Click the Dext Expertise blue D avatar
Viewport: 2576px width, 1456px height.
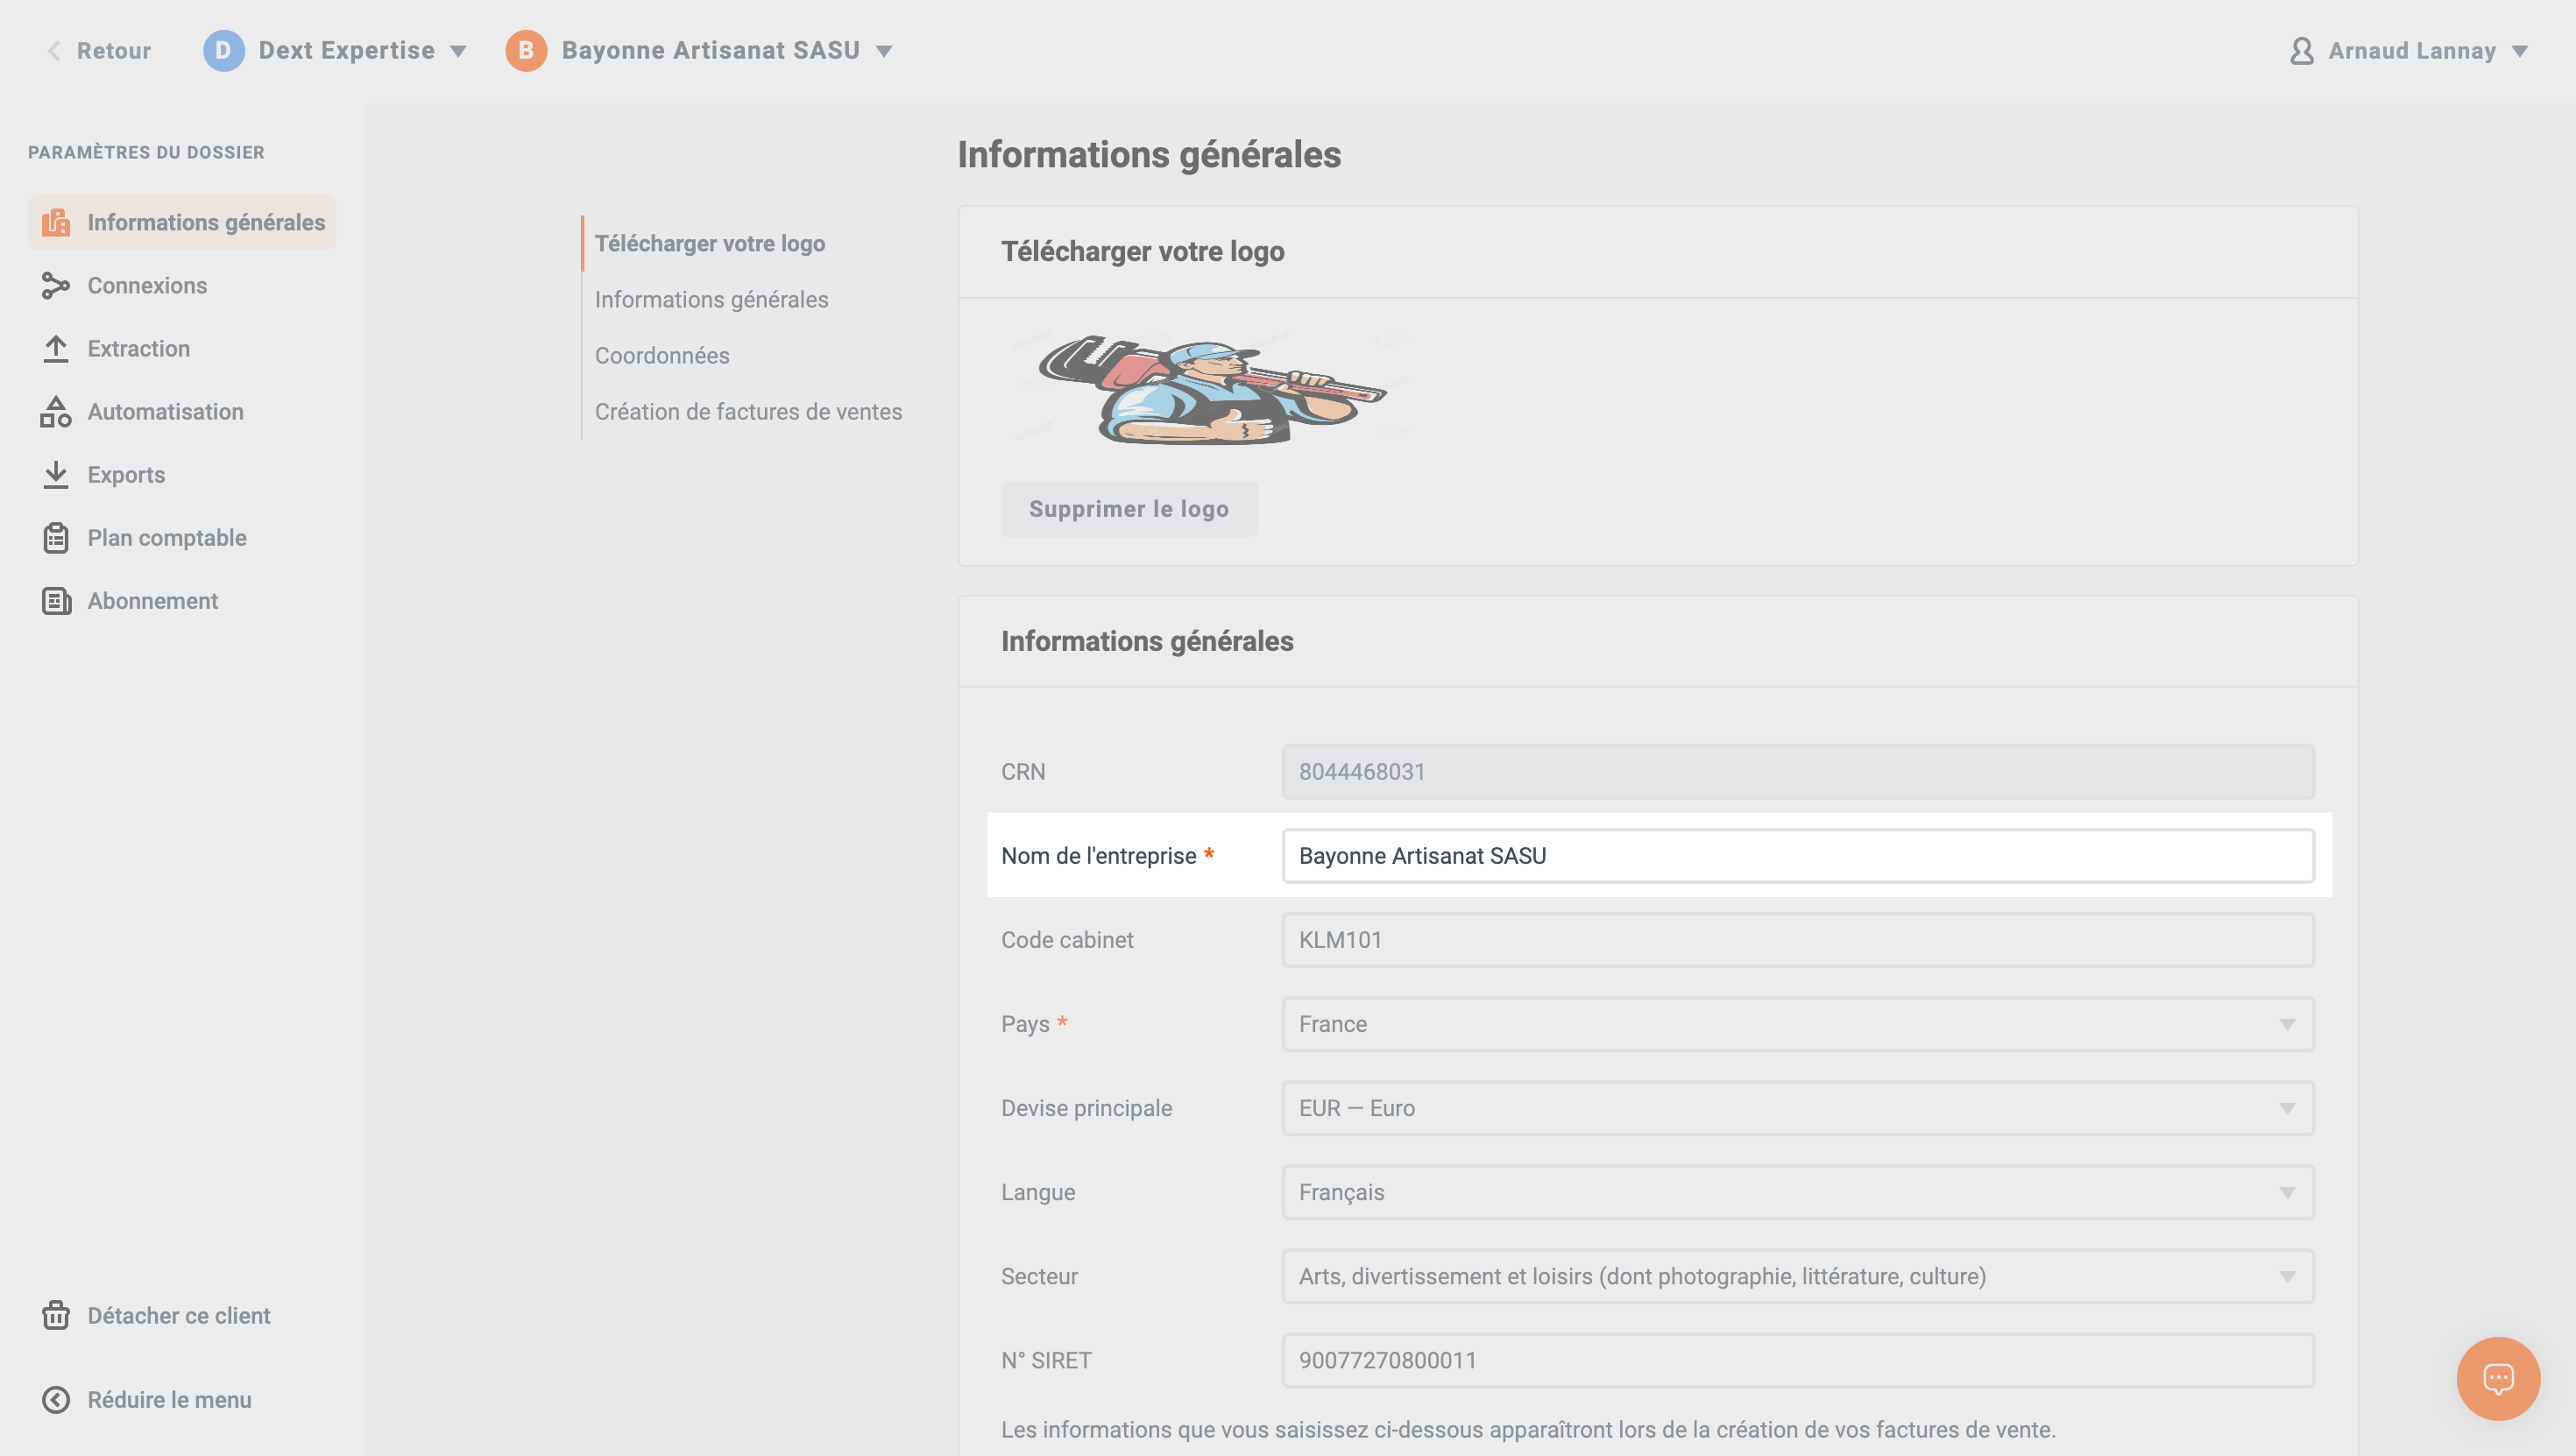coord(223,50)
